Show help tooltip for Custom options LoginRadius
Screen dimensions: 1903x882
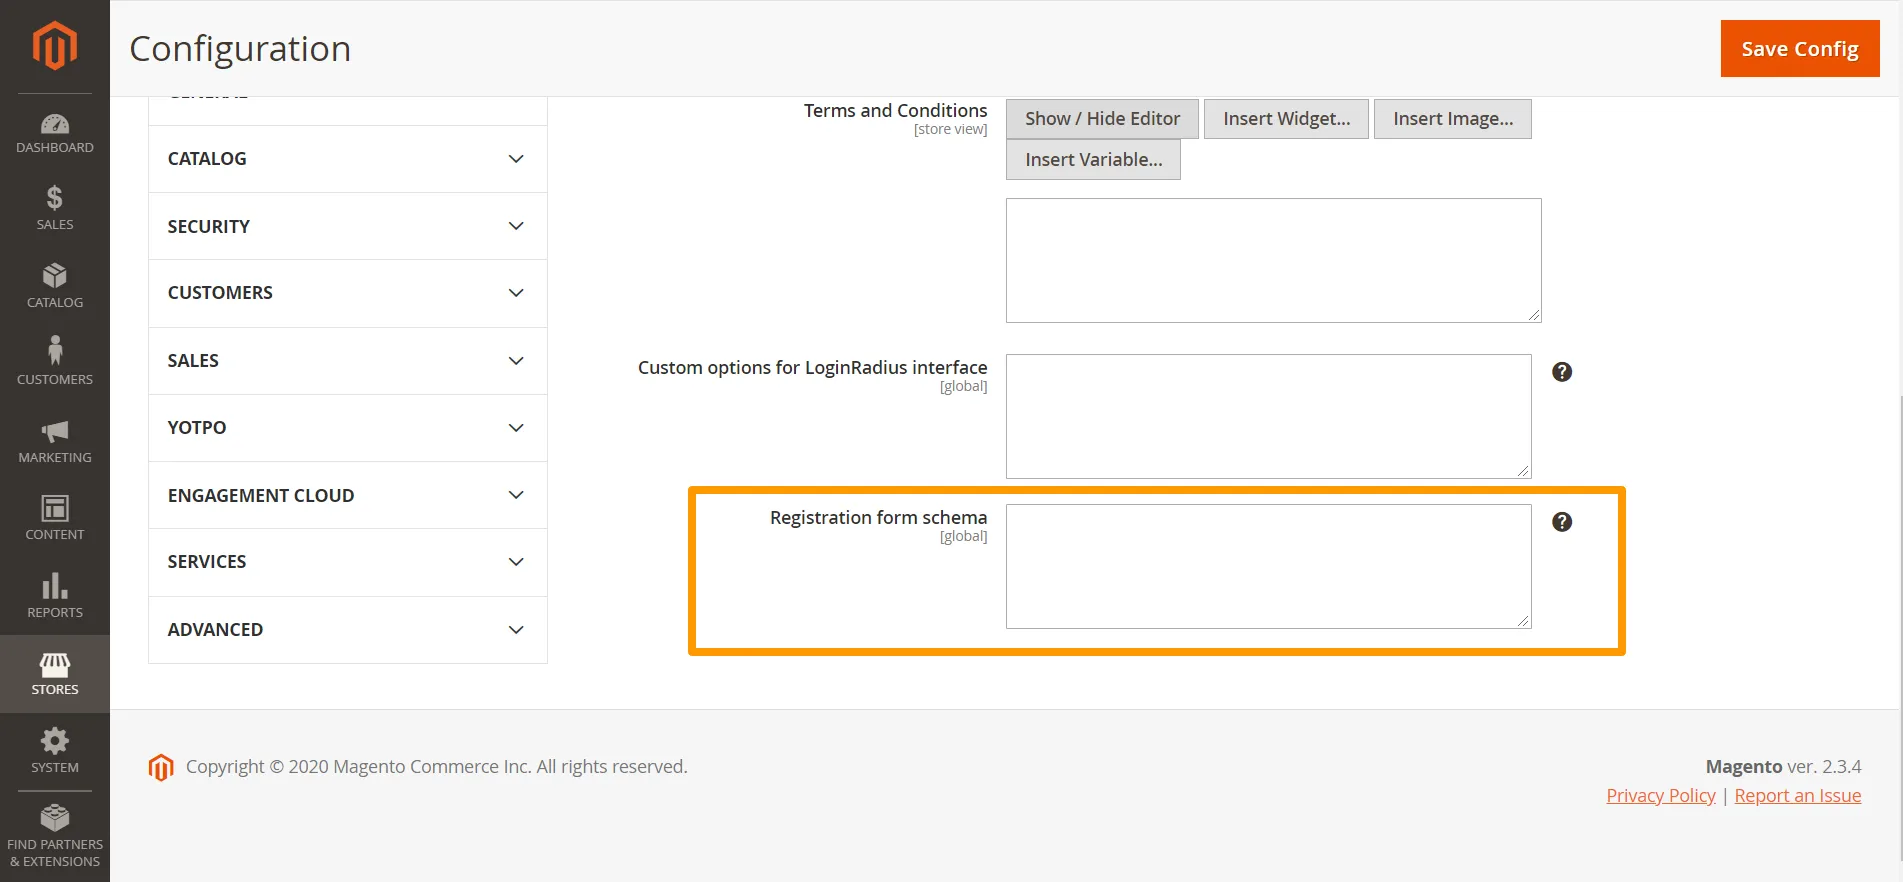pos(1561,372)
